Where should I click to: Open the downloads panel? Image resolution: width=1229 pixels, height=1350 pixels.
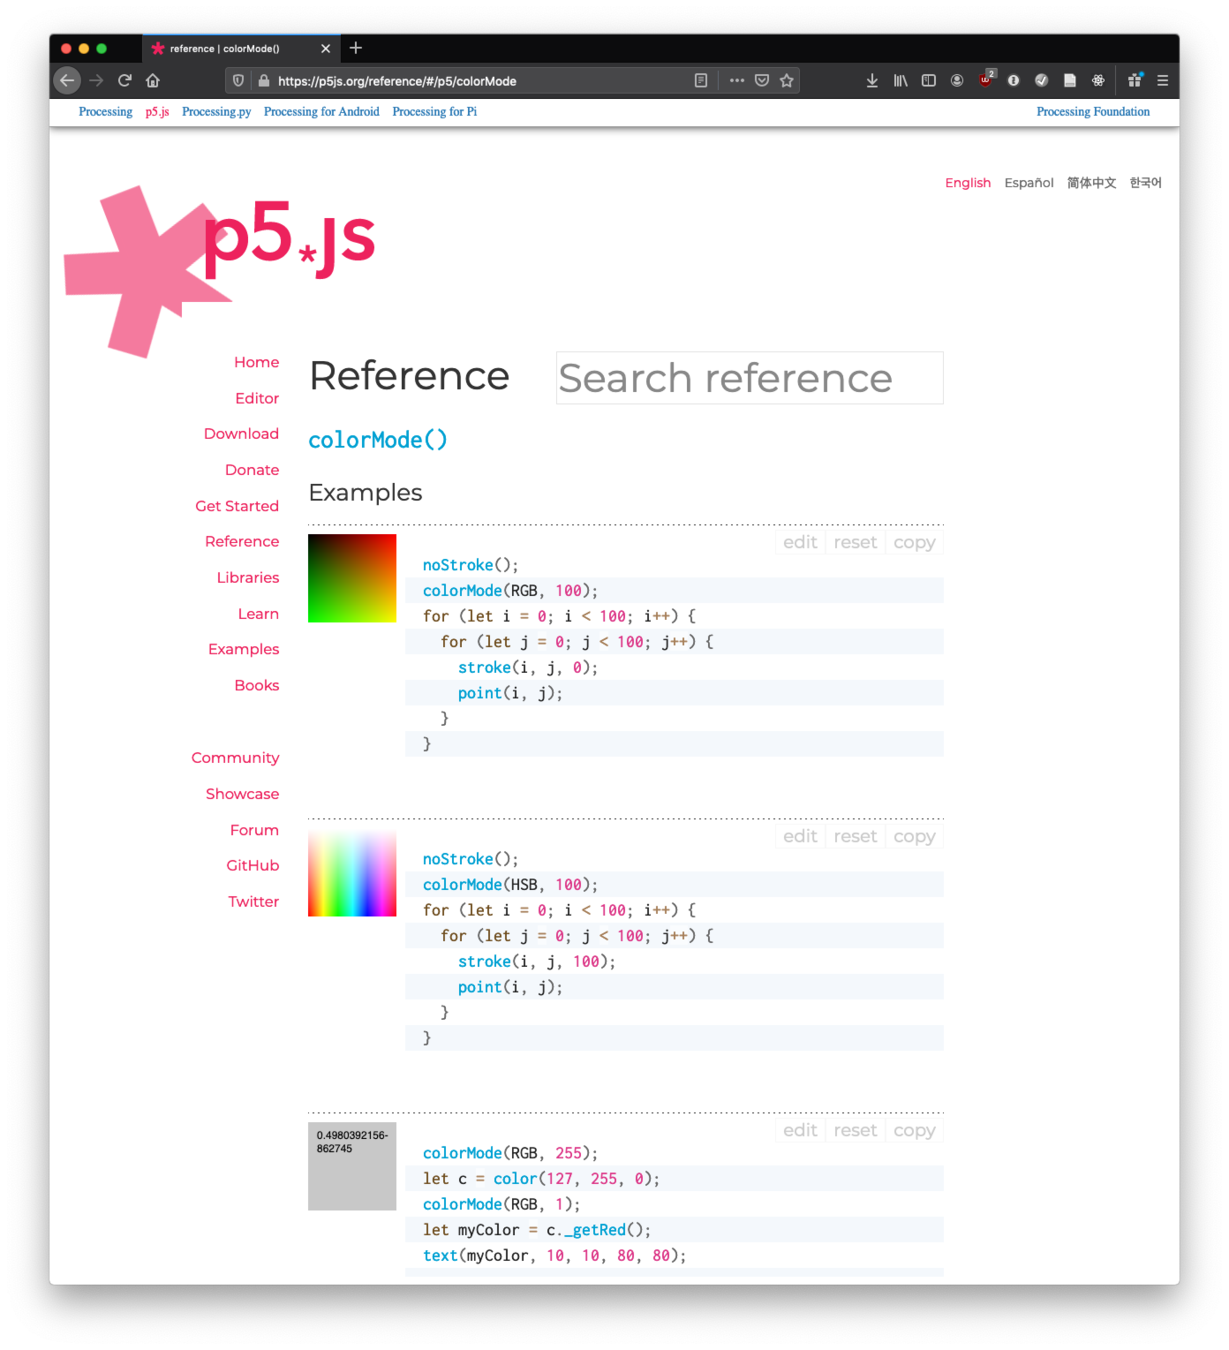point(872,81)
